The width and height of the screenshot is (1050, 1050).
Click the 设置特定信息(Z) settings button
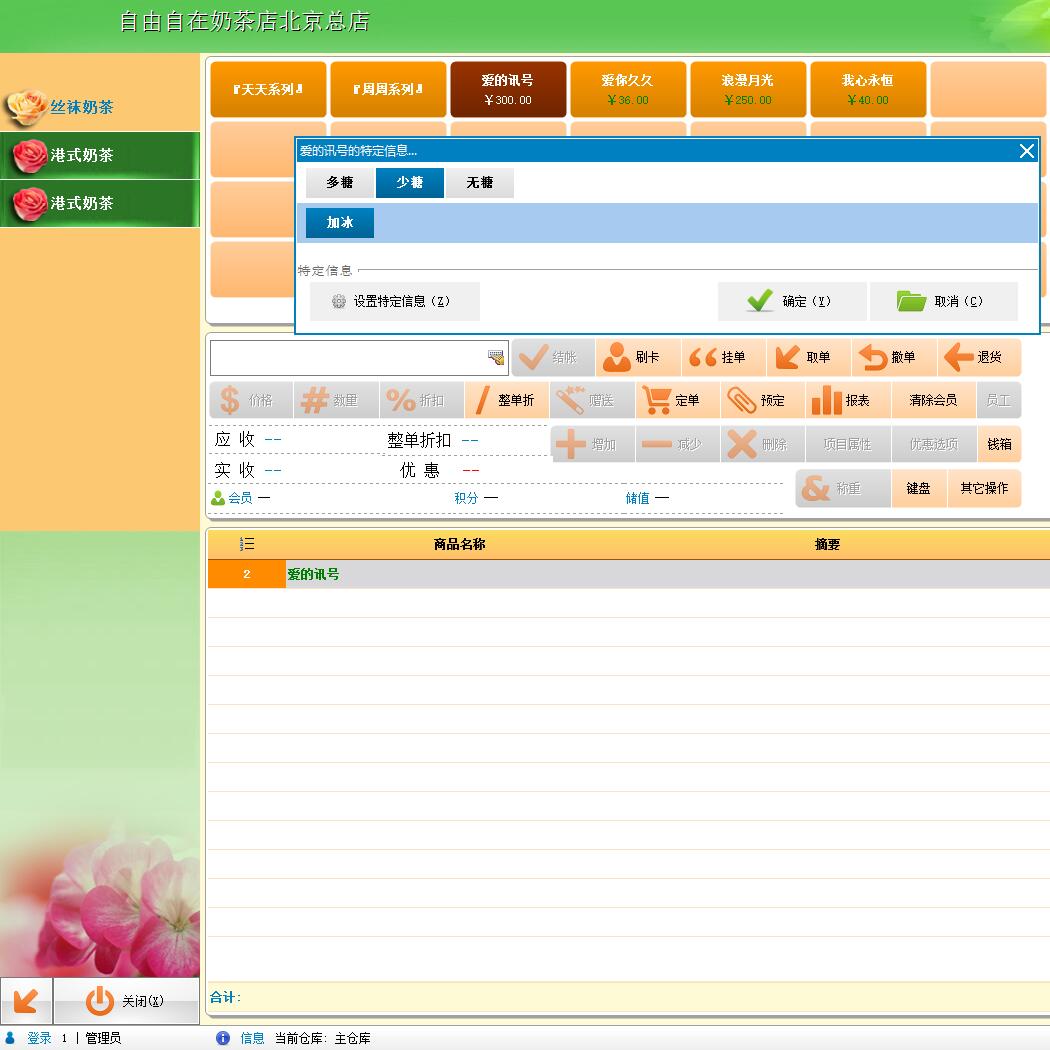coord(394,301)
